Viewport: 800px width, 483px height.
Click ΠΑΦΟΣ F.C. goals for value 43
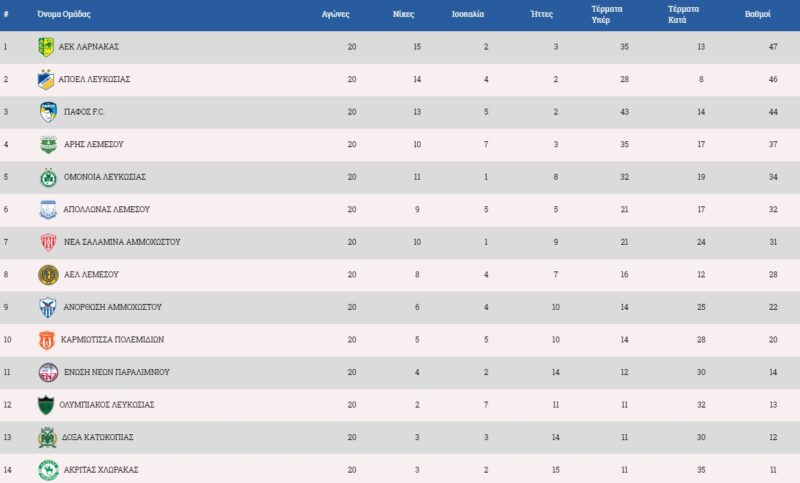[624, 112]
